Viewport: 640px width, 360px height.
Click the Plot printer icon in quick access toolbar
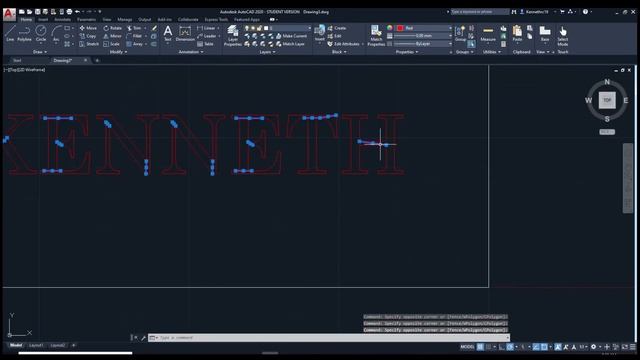[69, 12]
